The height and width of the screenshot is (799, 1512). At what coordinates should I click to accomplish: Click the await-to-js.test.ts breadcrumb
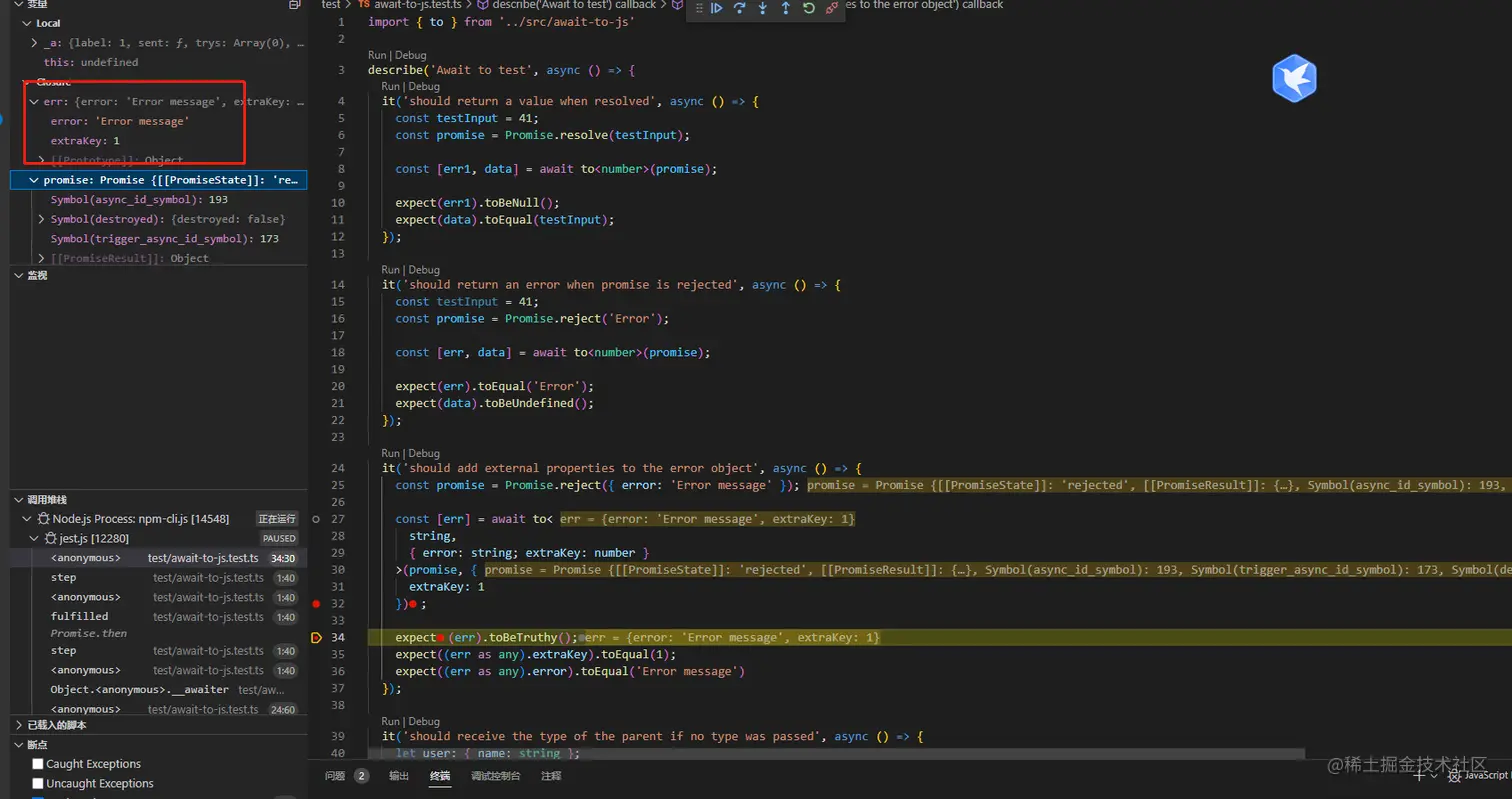416,5
